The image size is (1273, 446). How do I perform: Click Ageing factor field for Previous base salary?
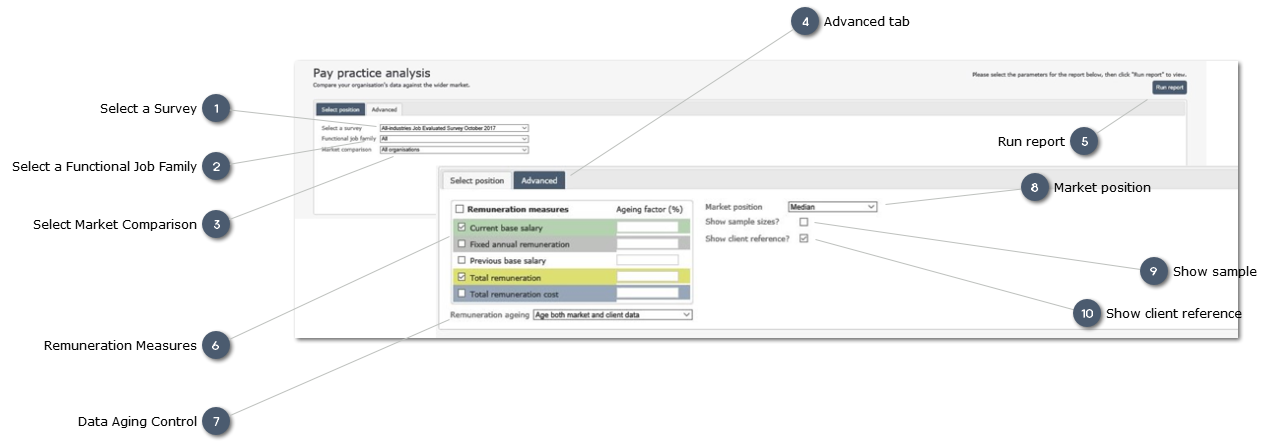(x=646, y=260)
